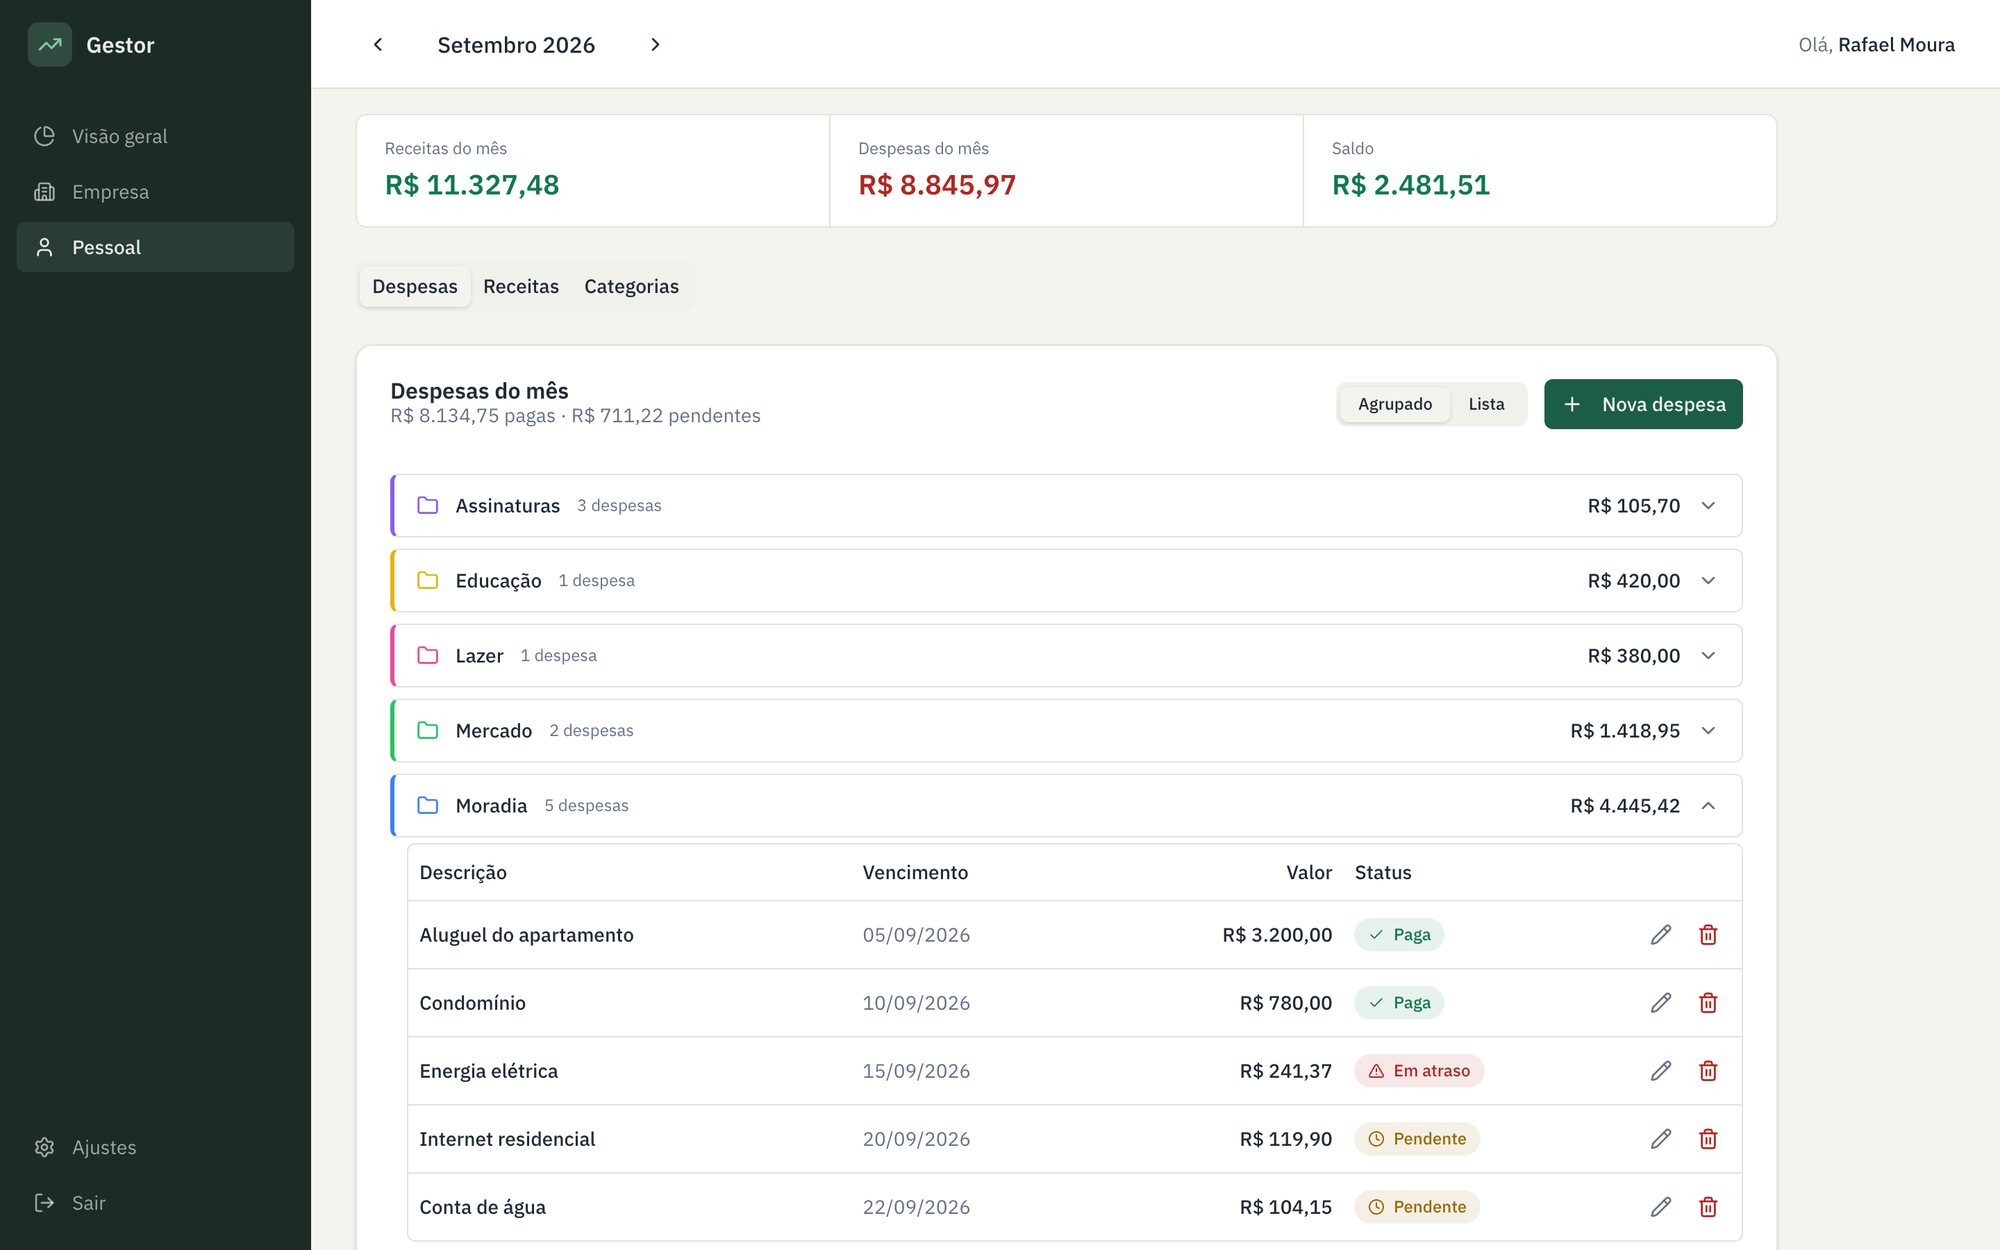The height and width of the screenshot is (1250, 2000).
Task: Go to previous month arrow
Action: [378, 44]
